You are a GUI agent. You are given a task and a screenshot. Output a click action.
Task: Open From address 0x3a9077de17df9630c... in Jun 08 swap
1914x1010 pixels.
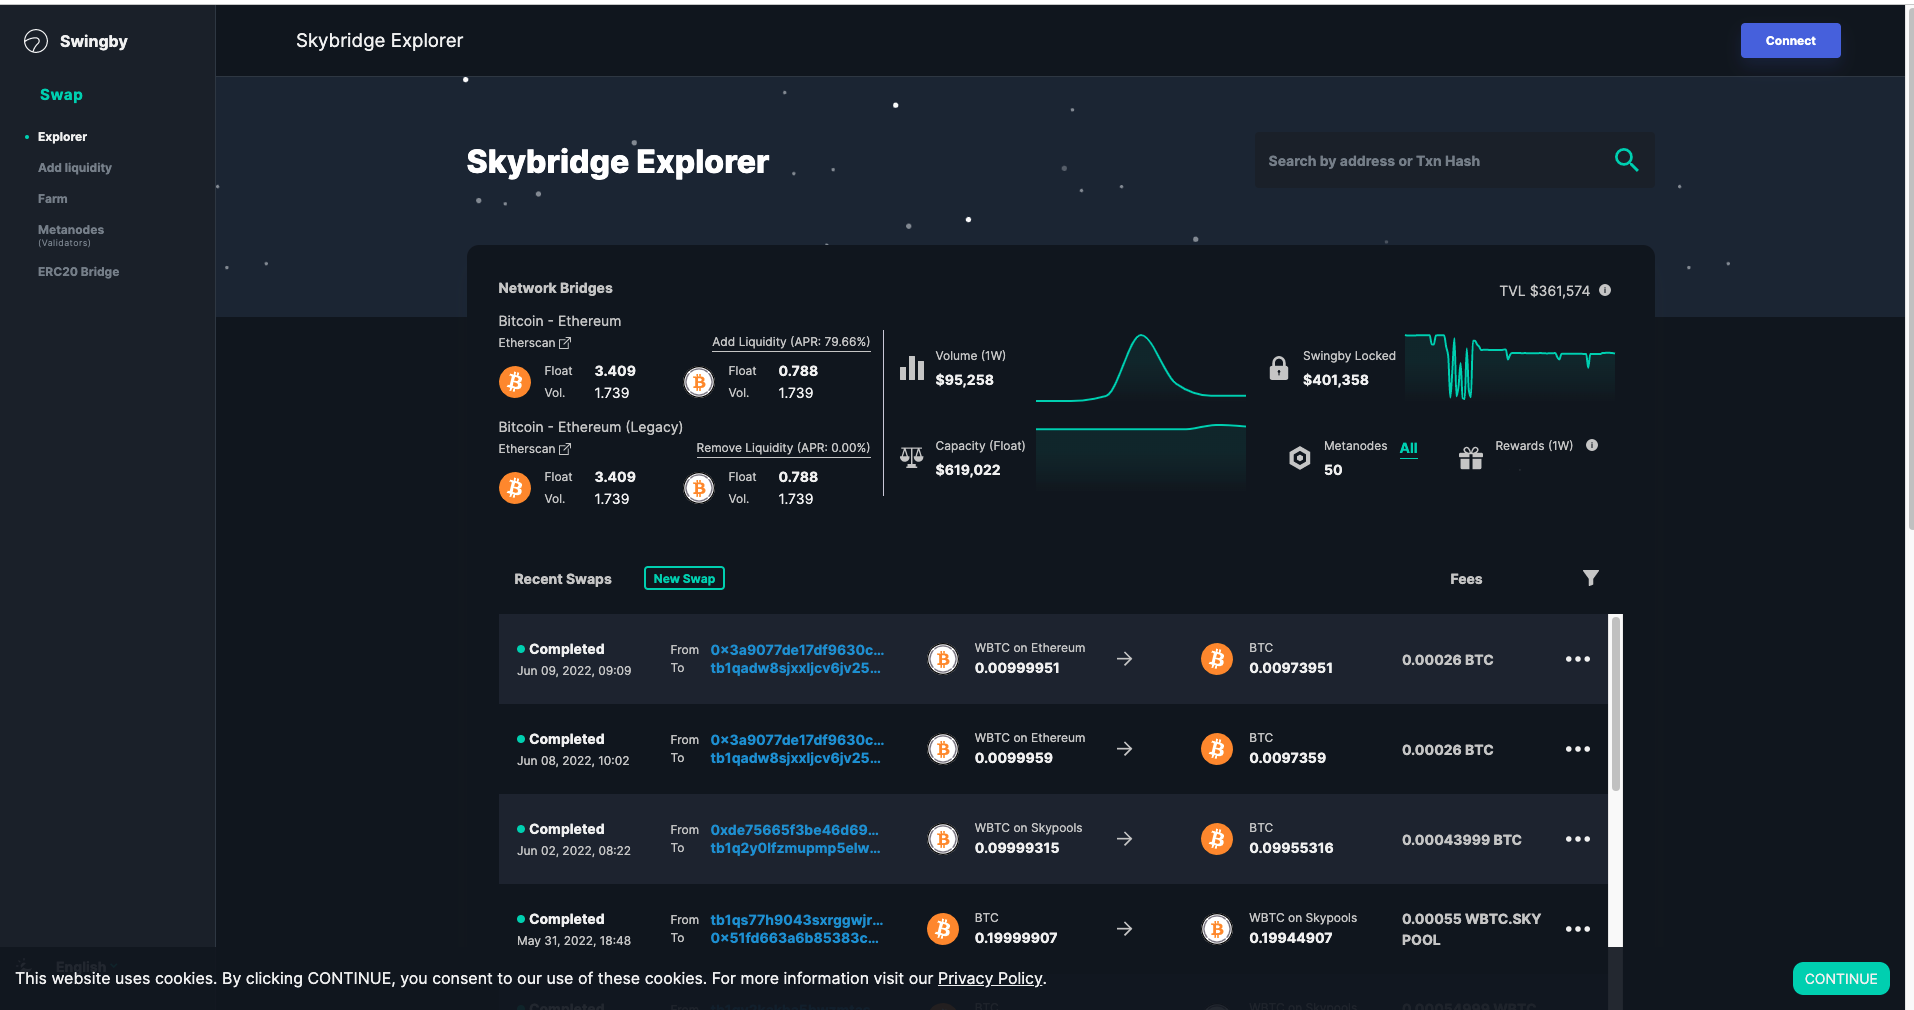(x=797, y=740)
